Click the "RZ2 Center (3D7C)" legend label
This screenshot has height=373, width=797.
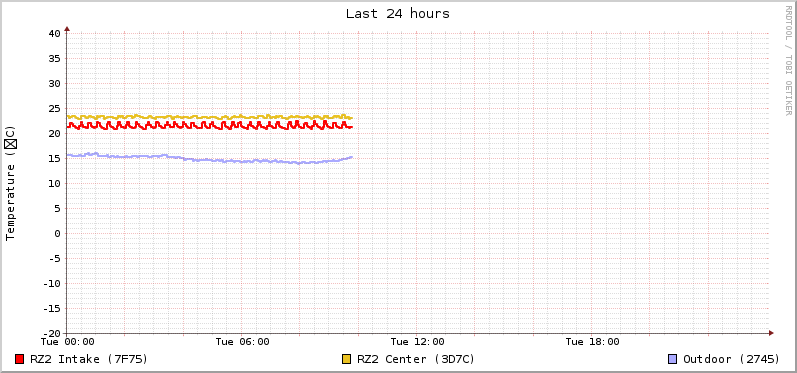click(416, 359)
